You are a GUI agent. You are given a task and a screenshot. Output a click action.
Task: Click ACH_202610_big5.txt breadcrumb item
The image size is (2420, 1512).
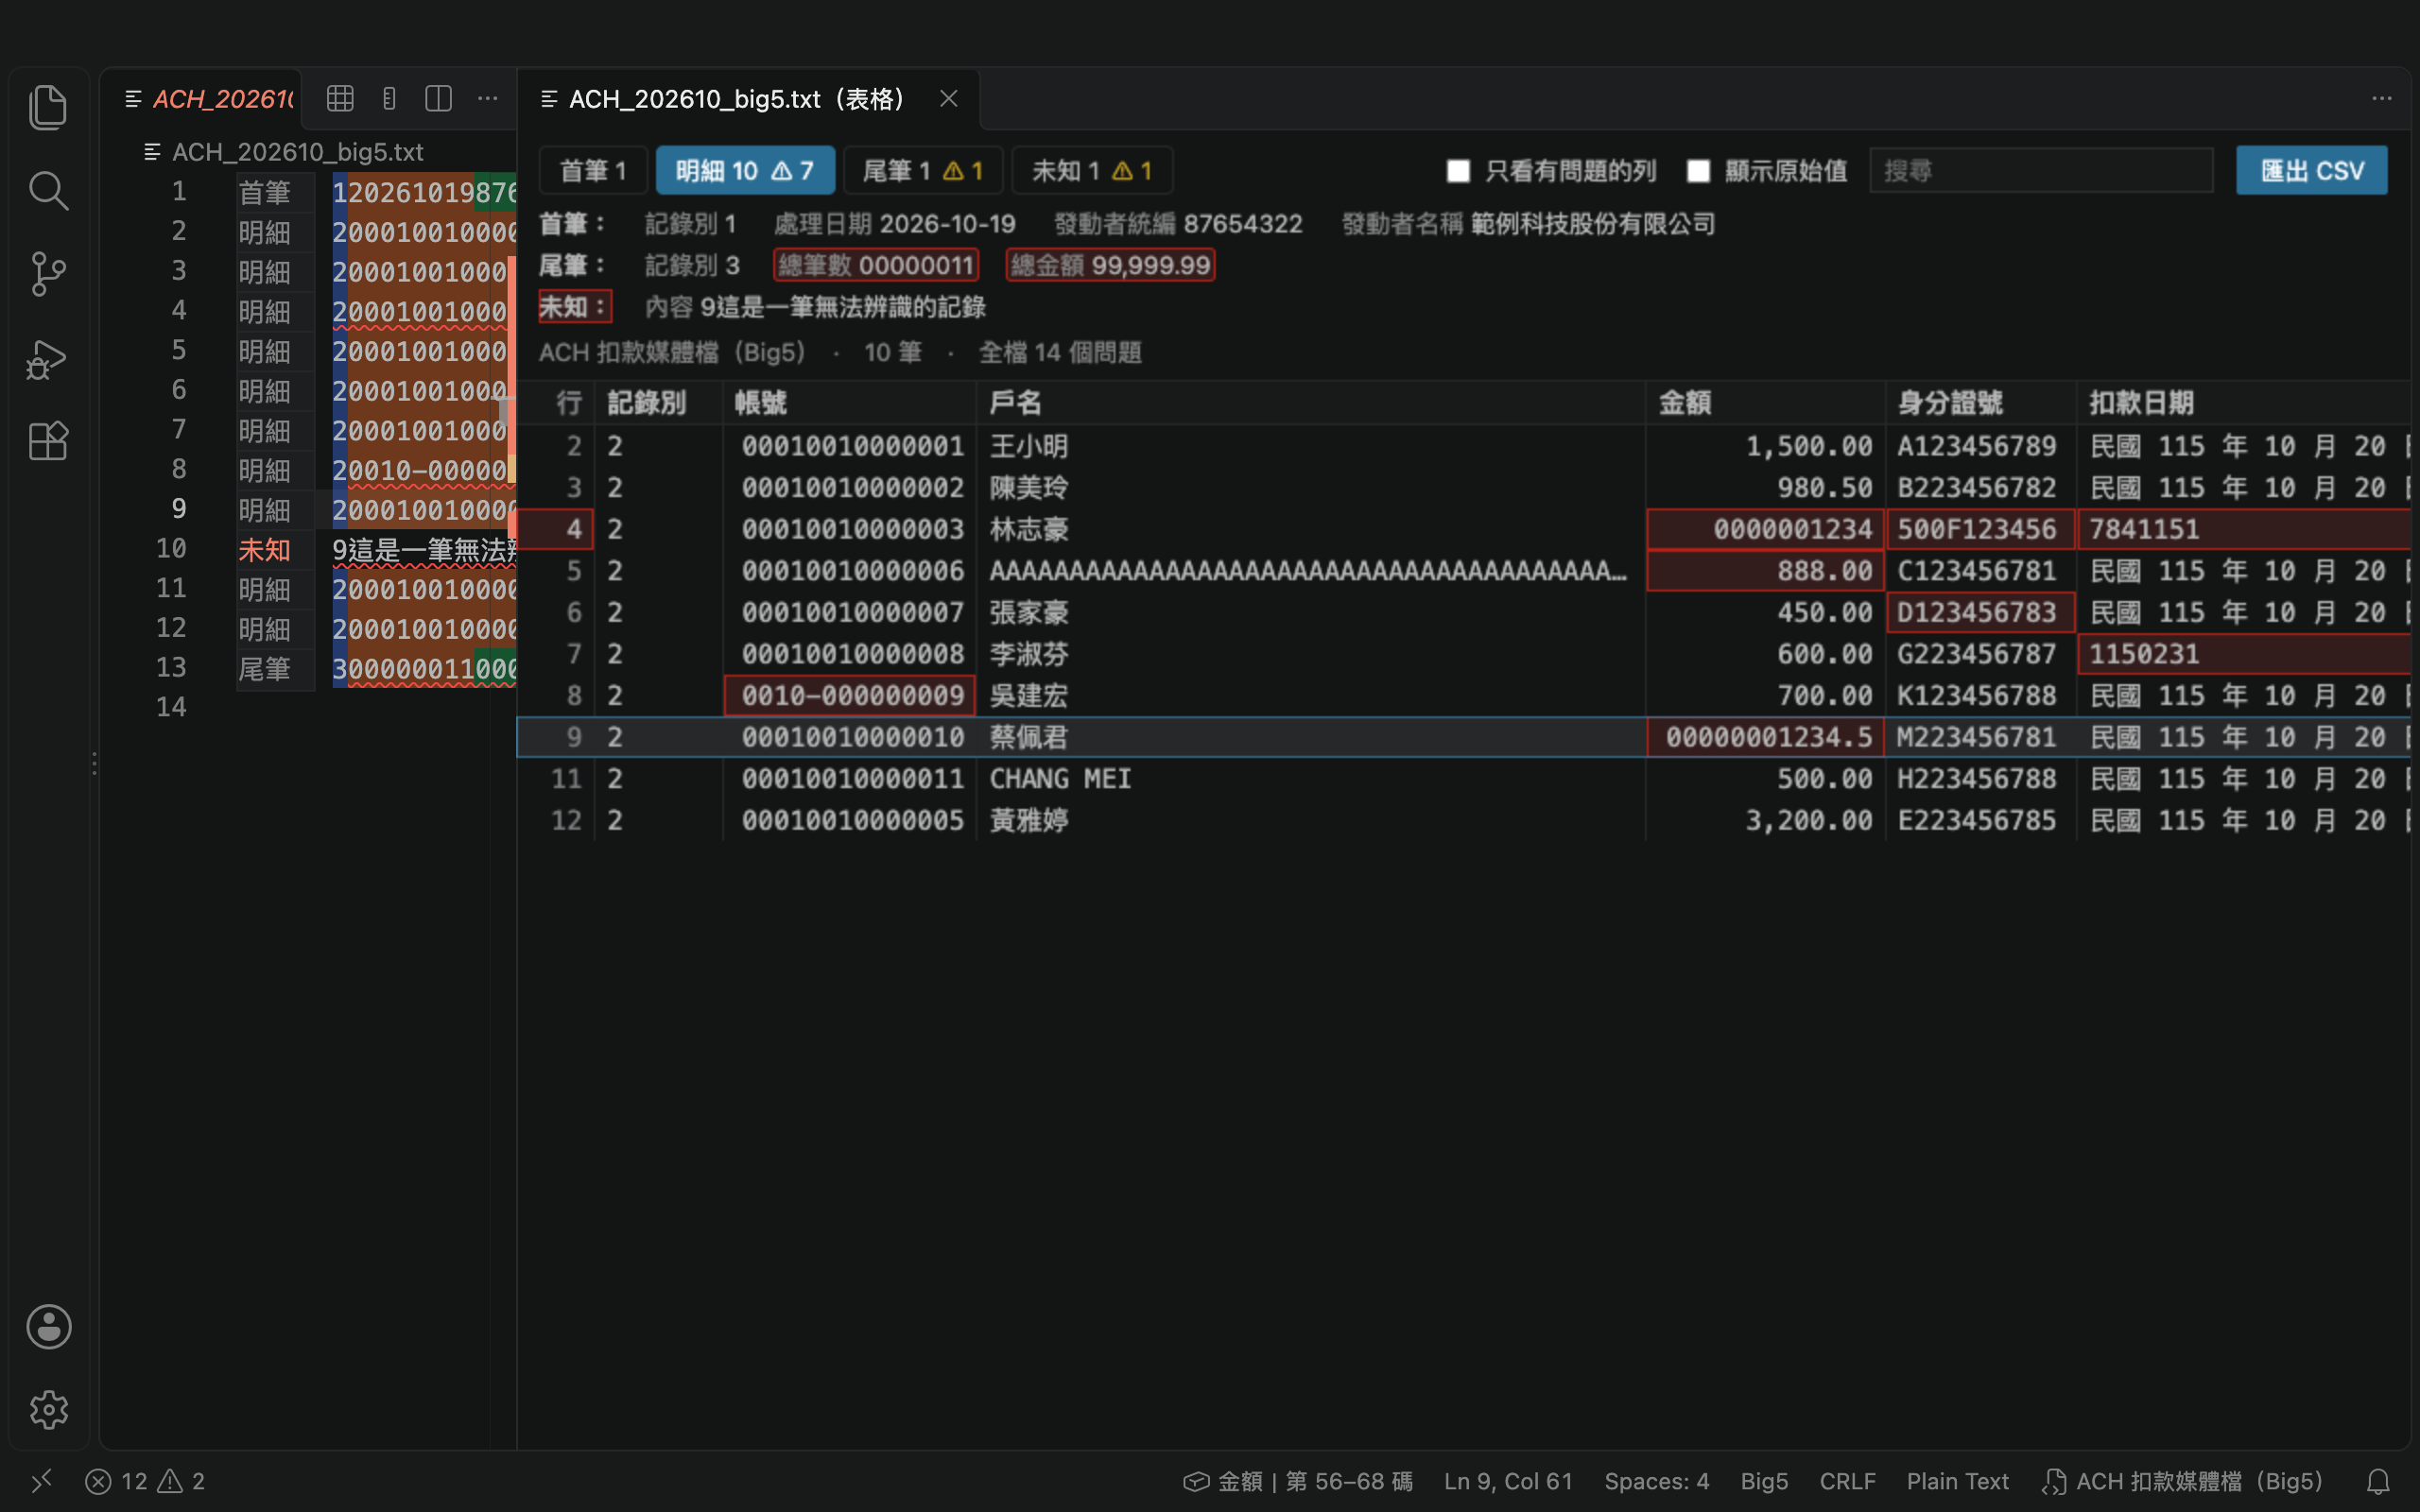(x=285, y=152)
